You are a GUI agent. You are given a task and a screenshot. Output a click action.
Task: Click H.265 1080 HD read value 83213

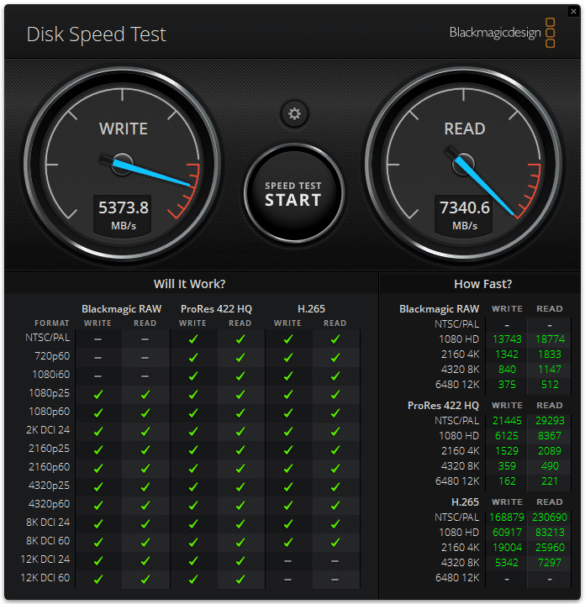(550, 532)
